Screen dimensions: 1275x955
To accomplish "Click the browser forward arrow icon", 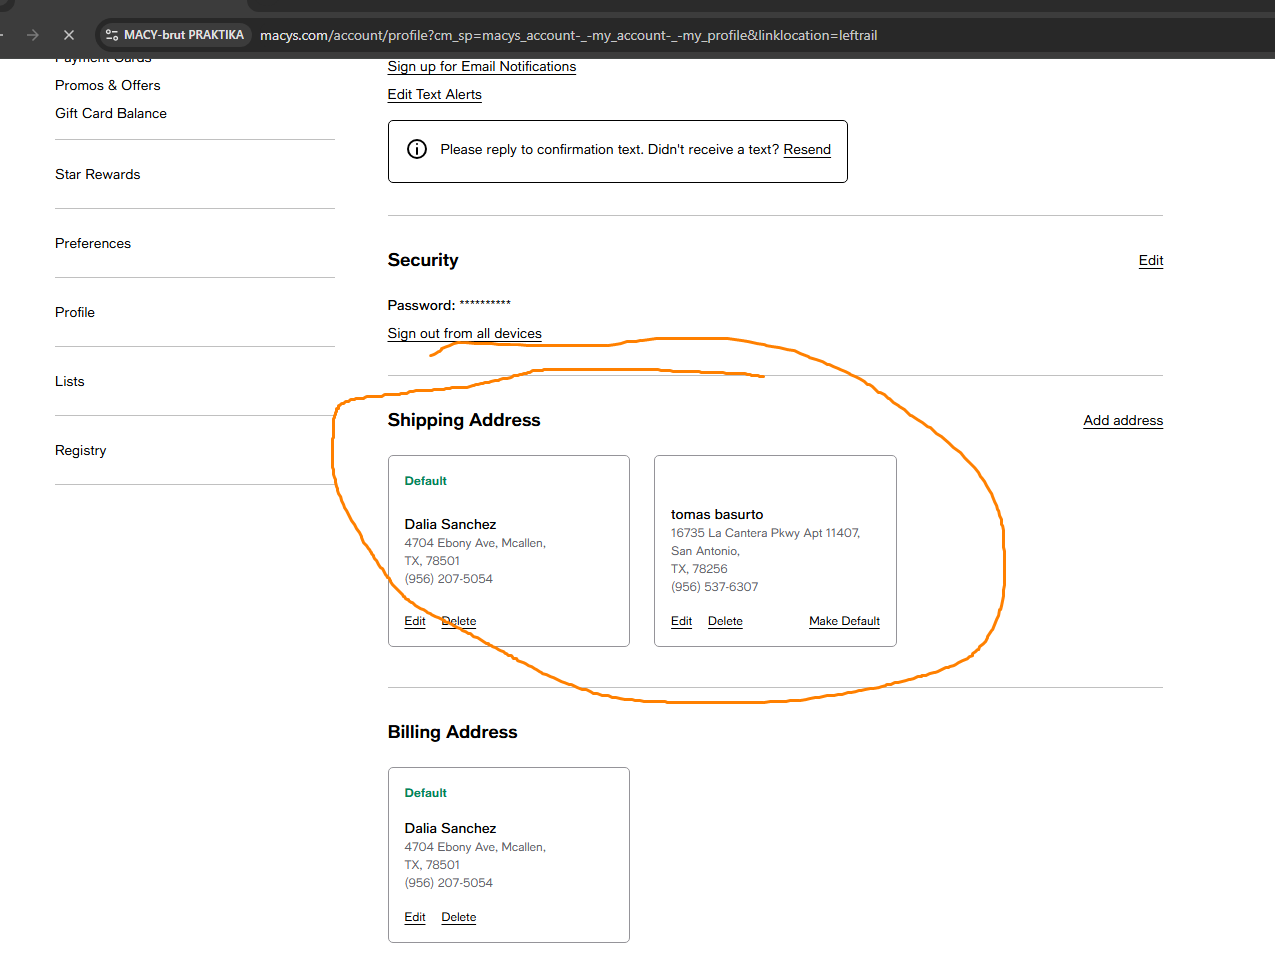I will point(33,35).
